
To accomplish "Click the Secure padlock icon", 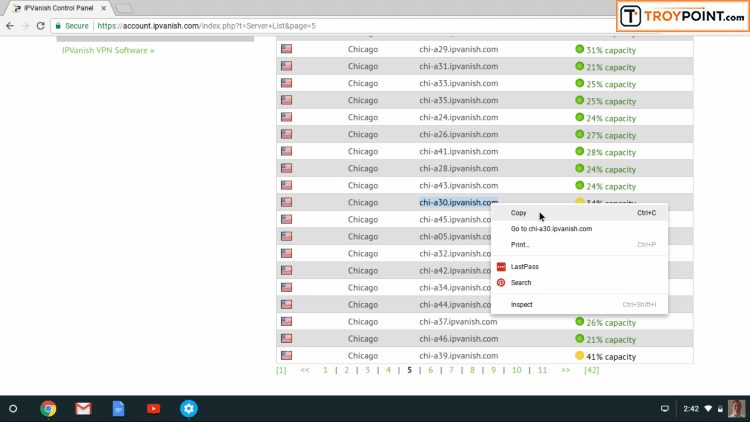I will (x=58, y=26).
